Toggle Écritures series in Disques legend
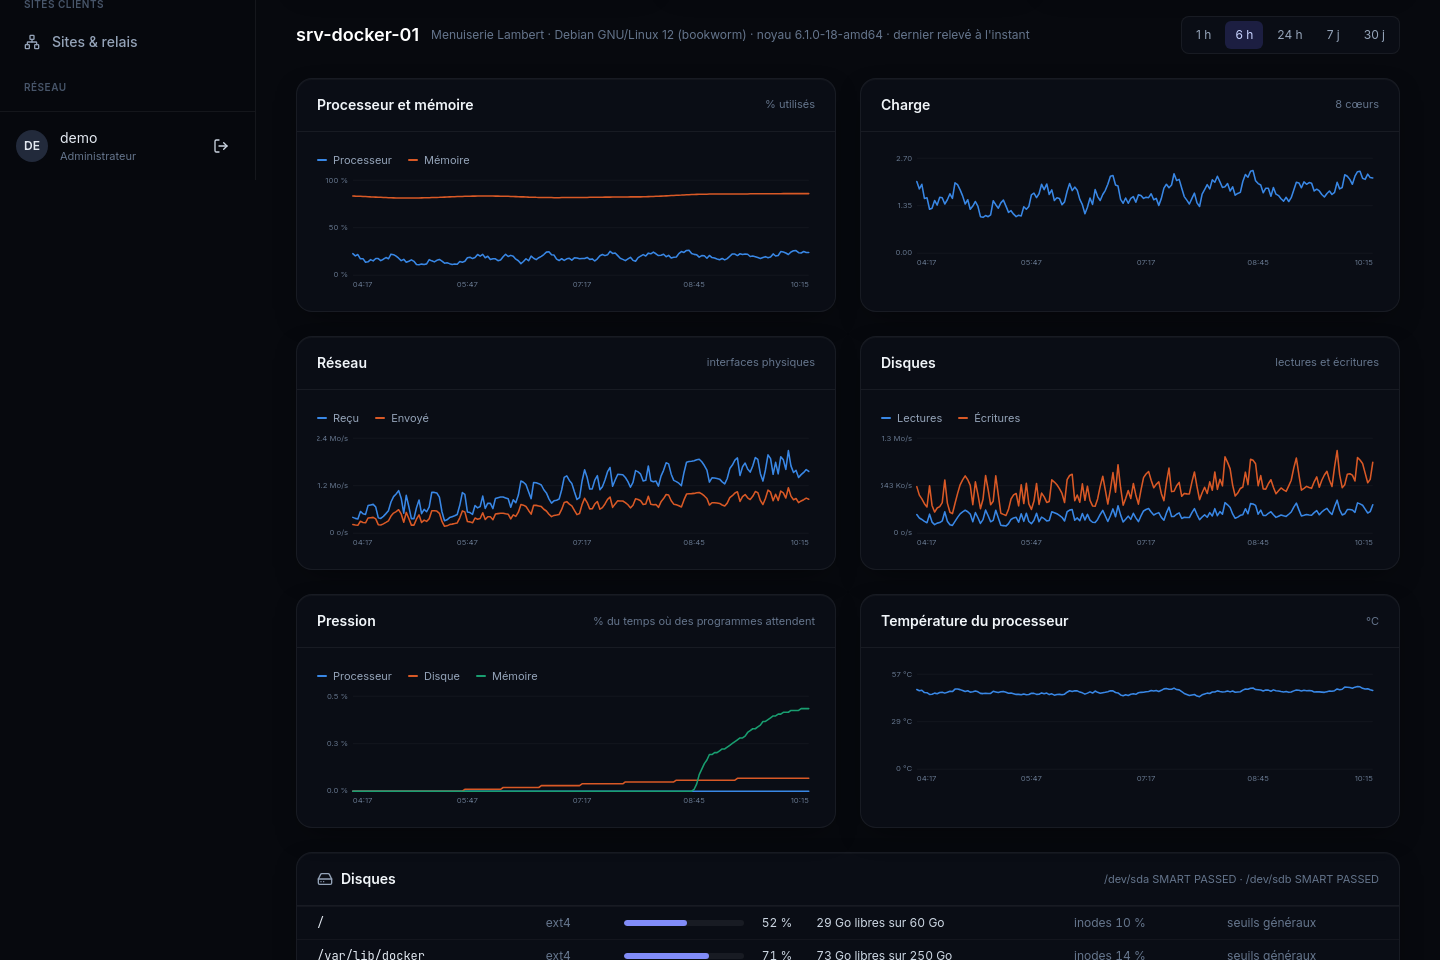1440x960 pixels. pos(989,418)
